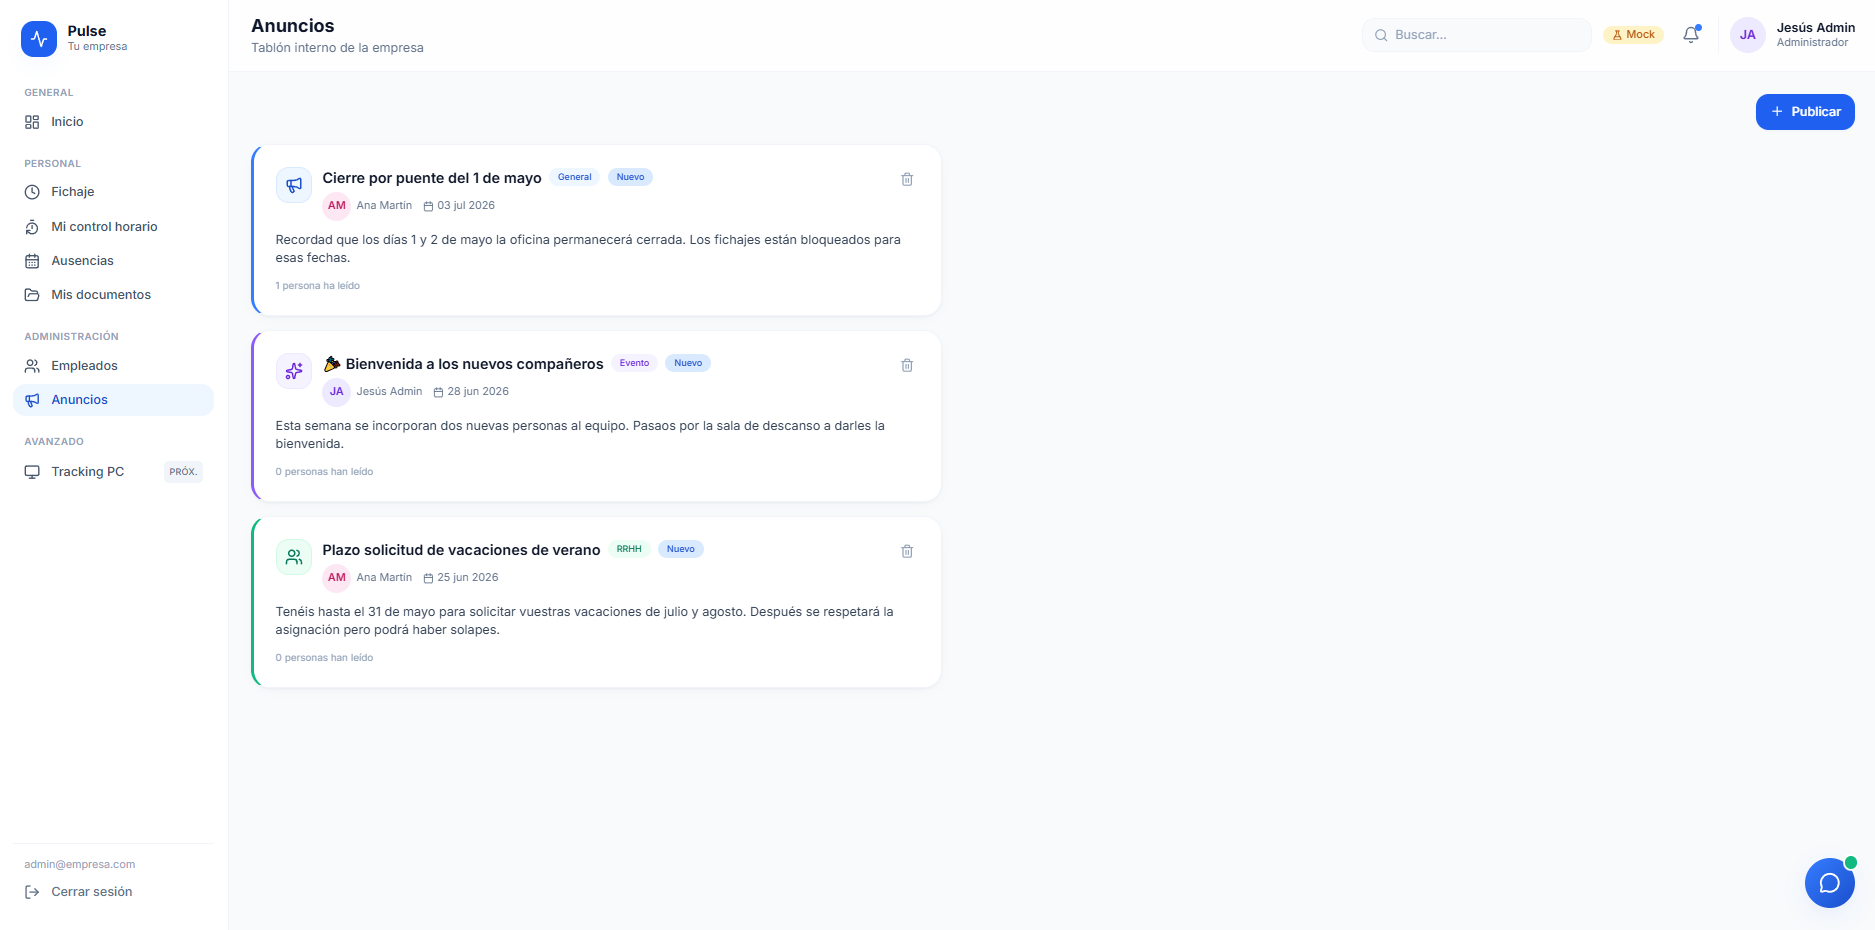The width and height of the screenshot is (1875, 930).
Task: Click Nuevo badge on Bienvenida card
Action: [x=688, y=363]
